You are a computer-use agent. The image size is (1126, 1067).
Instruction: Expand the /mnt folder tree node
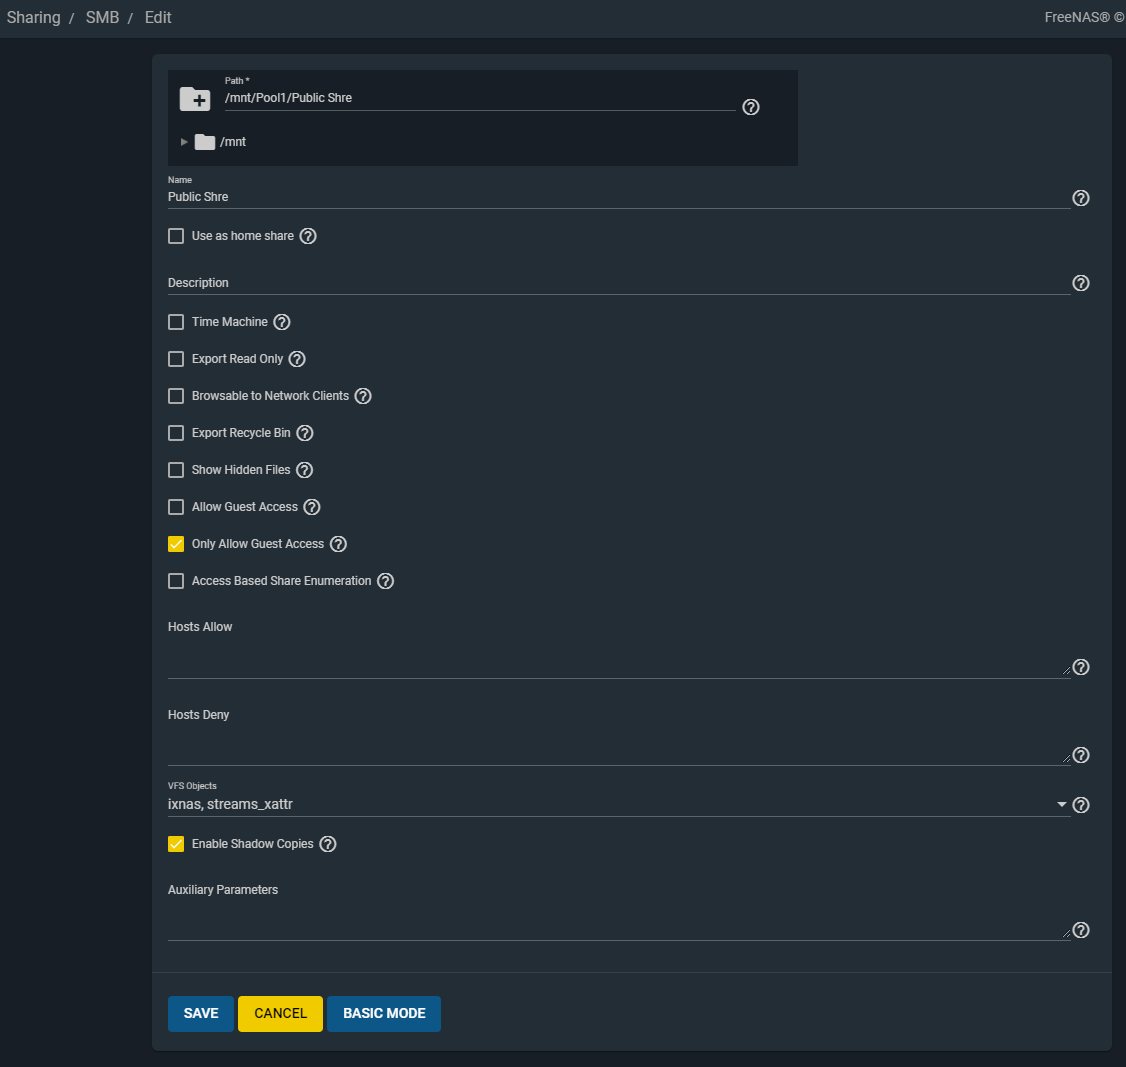184,142
